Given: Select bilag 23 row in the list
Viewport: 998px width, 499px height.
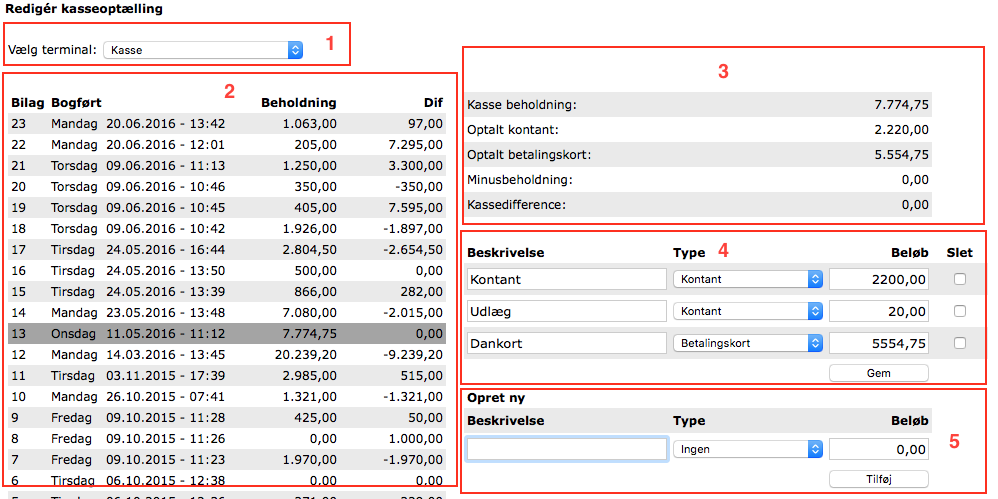Looking at the screenshot, I should [x=227, y=123].
